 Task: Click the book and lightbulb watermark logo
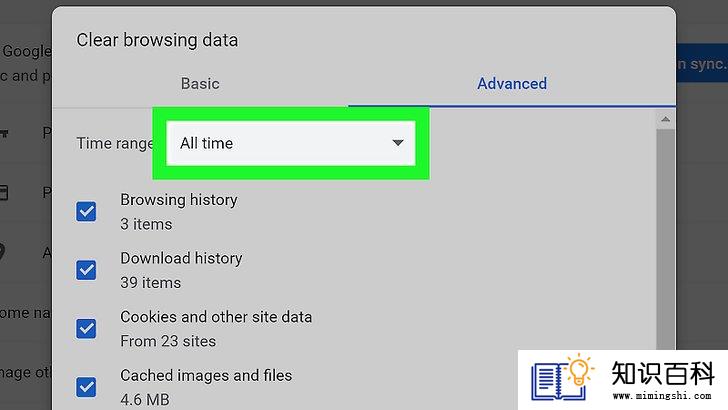[x=562, y=377]
